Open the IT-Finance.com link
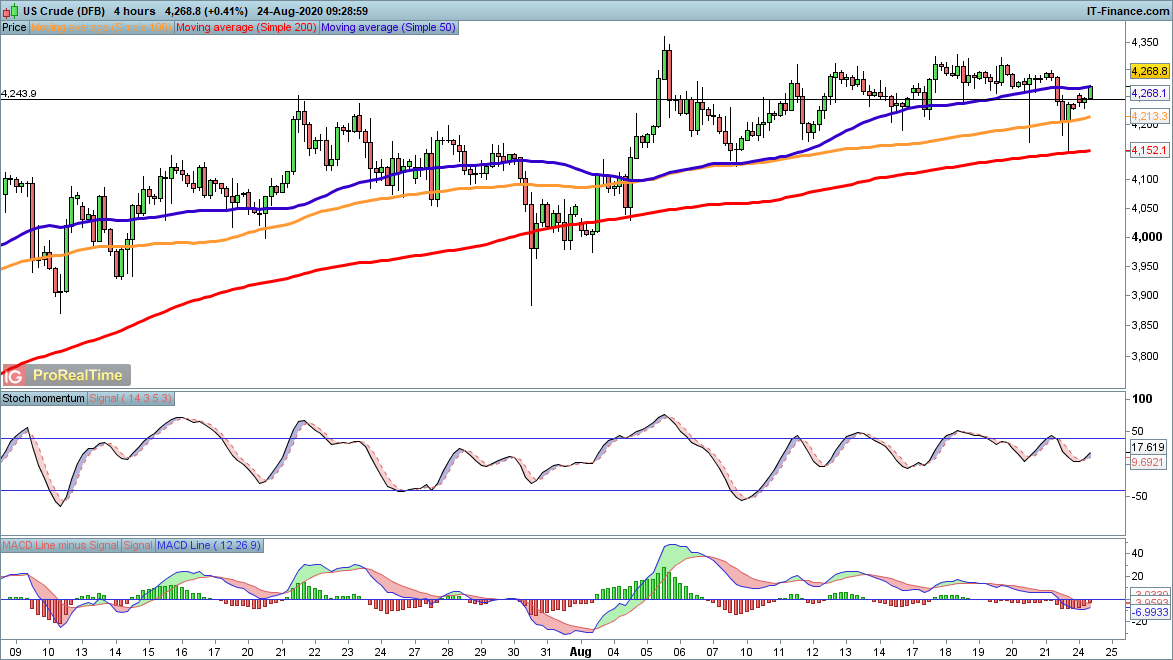The height and width of the screenshot is (660, 1173). click(x=1127, y=9)
